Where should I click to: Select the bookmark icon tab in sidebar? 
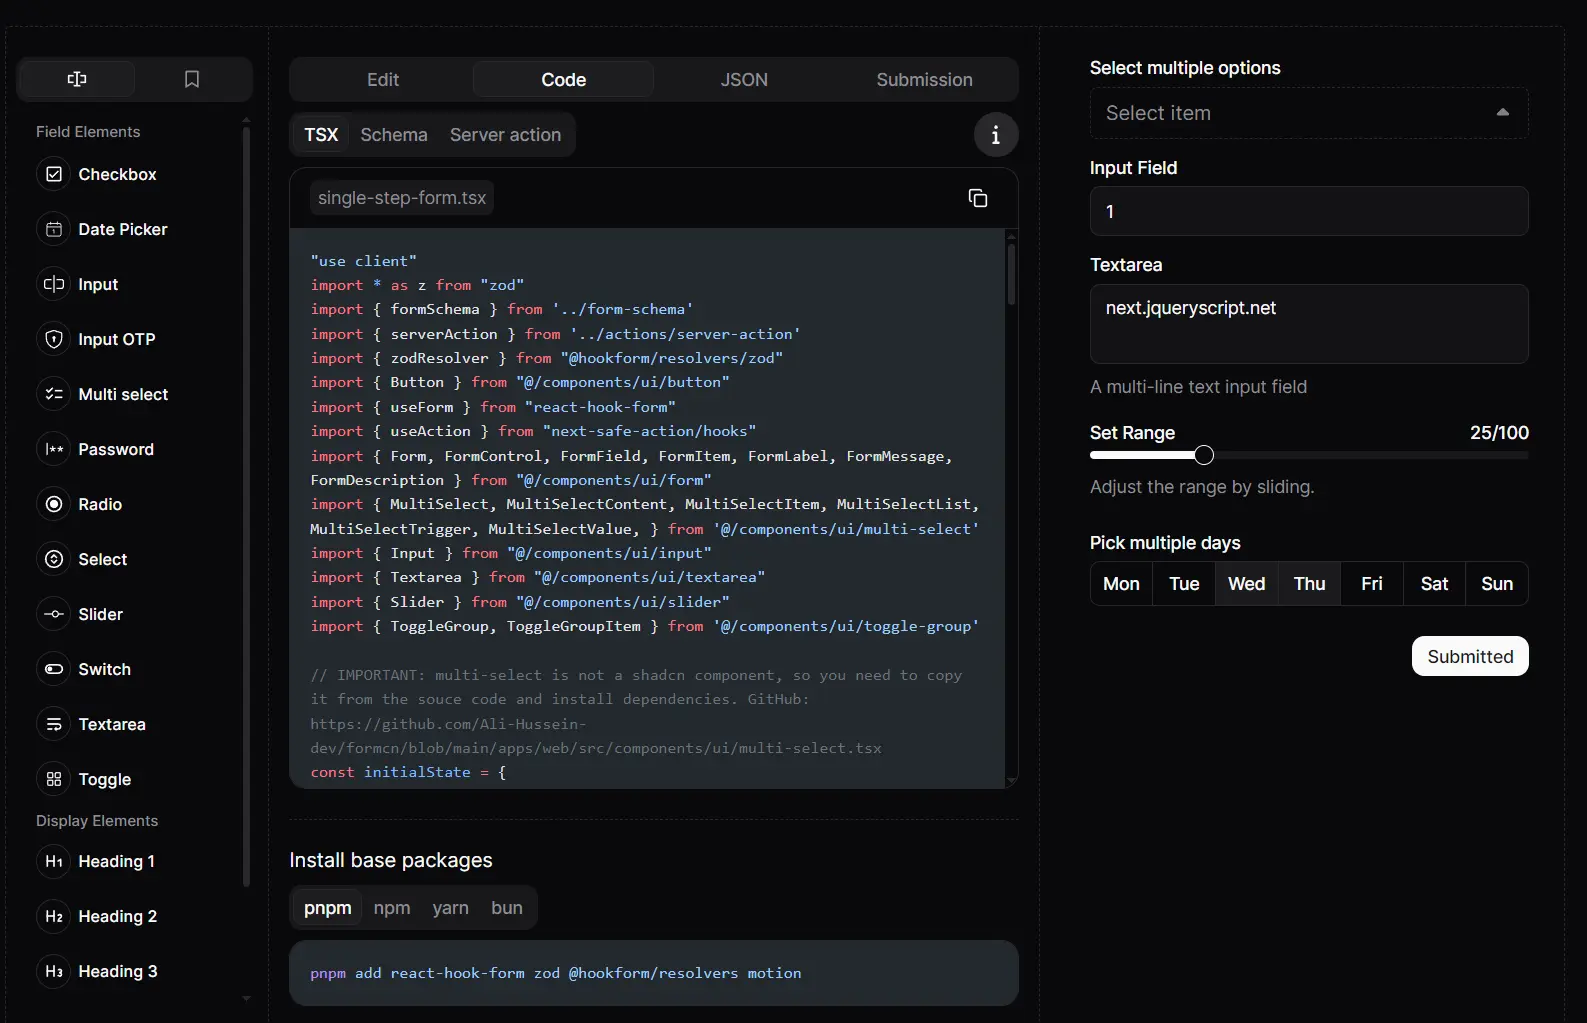pyautogui.click(x=192, y=79)
